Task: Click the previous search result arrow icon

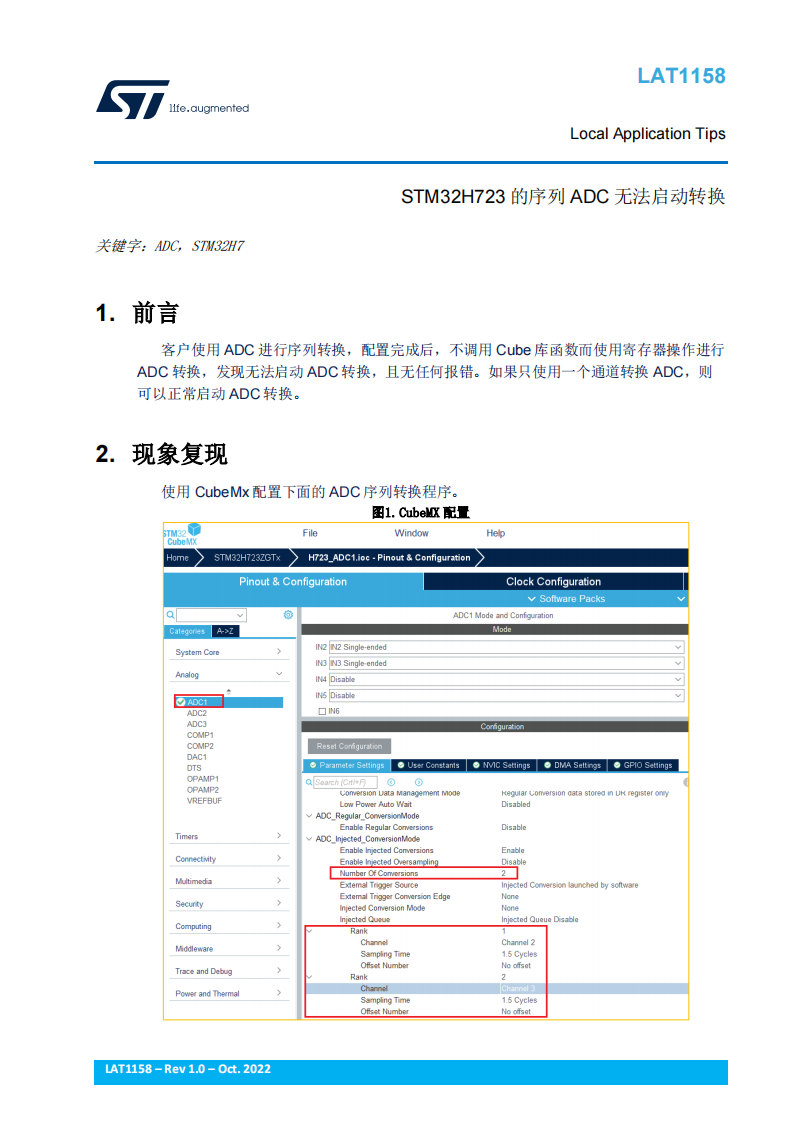Action: (x=391, y=782)
